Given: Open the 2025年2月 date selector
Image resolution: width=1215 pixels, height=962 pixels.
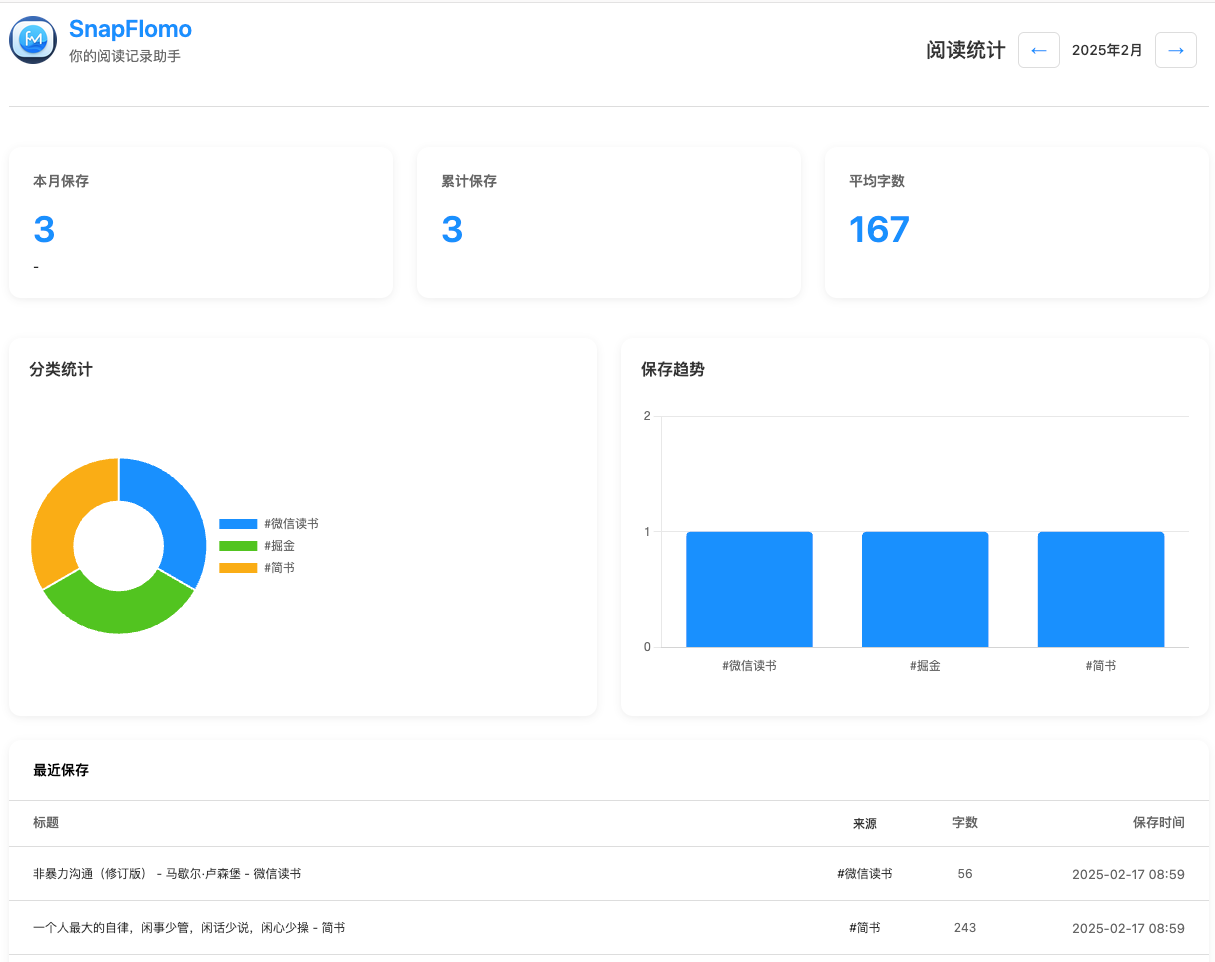Looking at the screenshot, I should click(1107, 49).
